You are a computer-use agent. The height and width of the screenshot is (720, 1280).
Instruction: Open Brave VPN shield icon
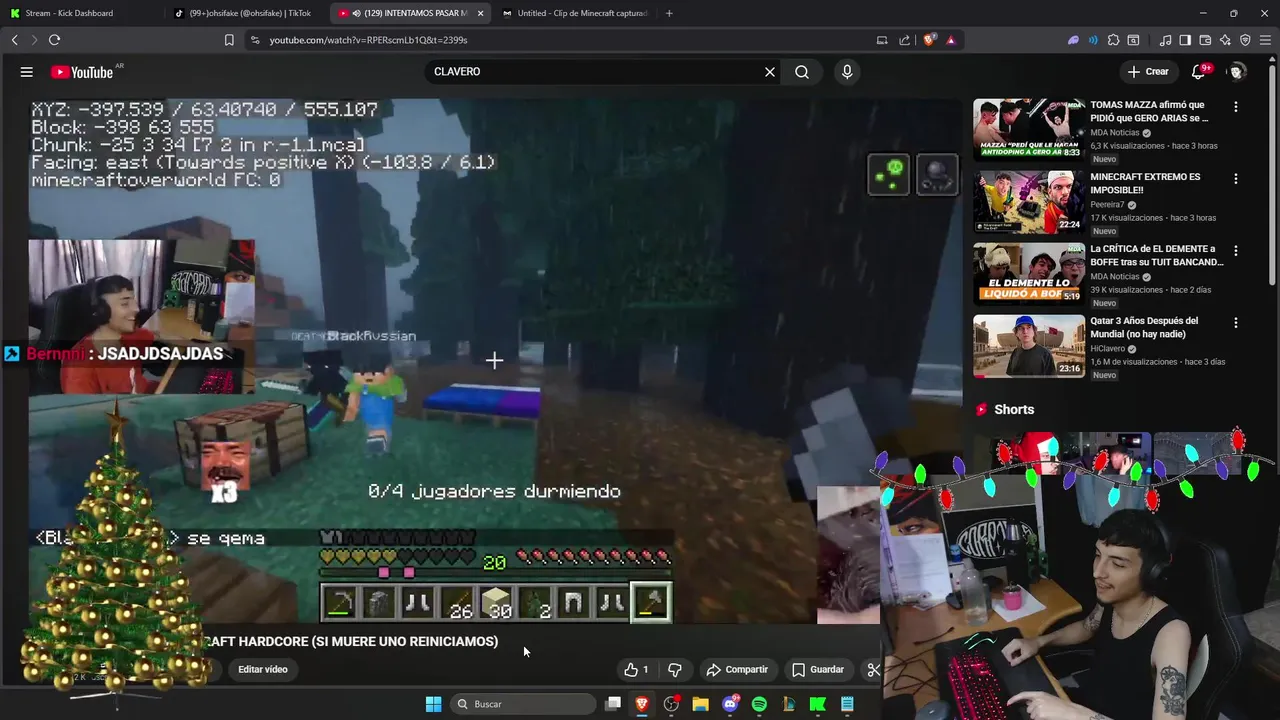(x=1245, y=40)
